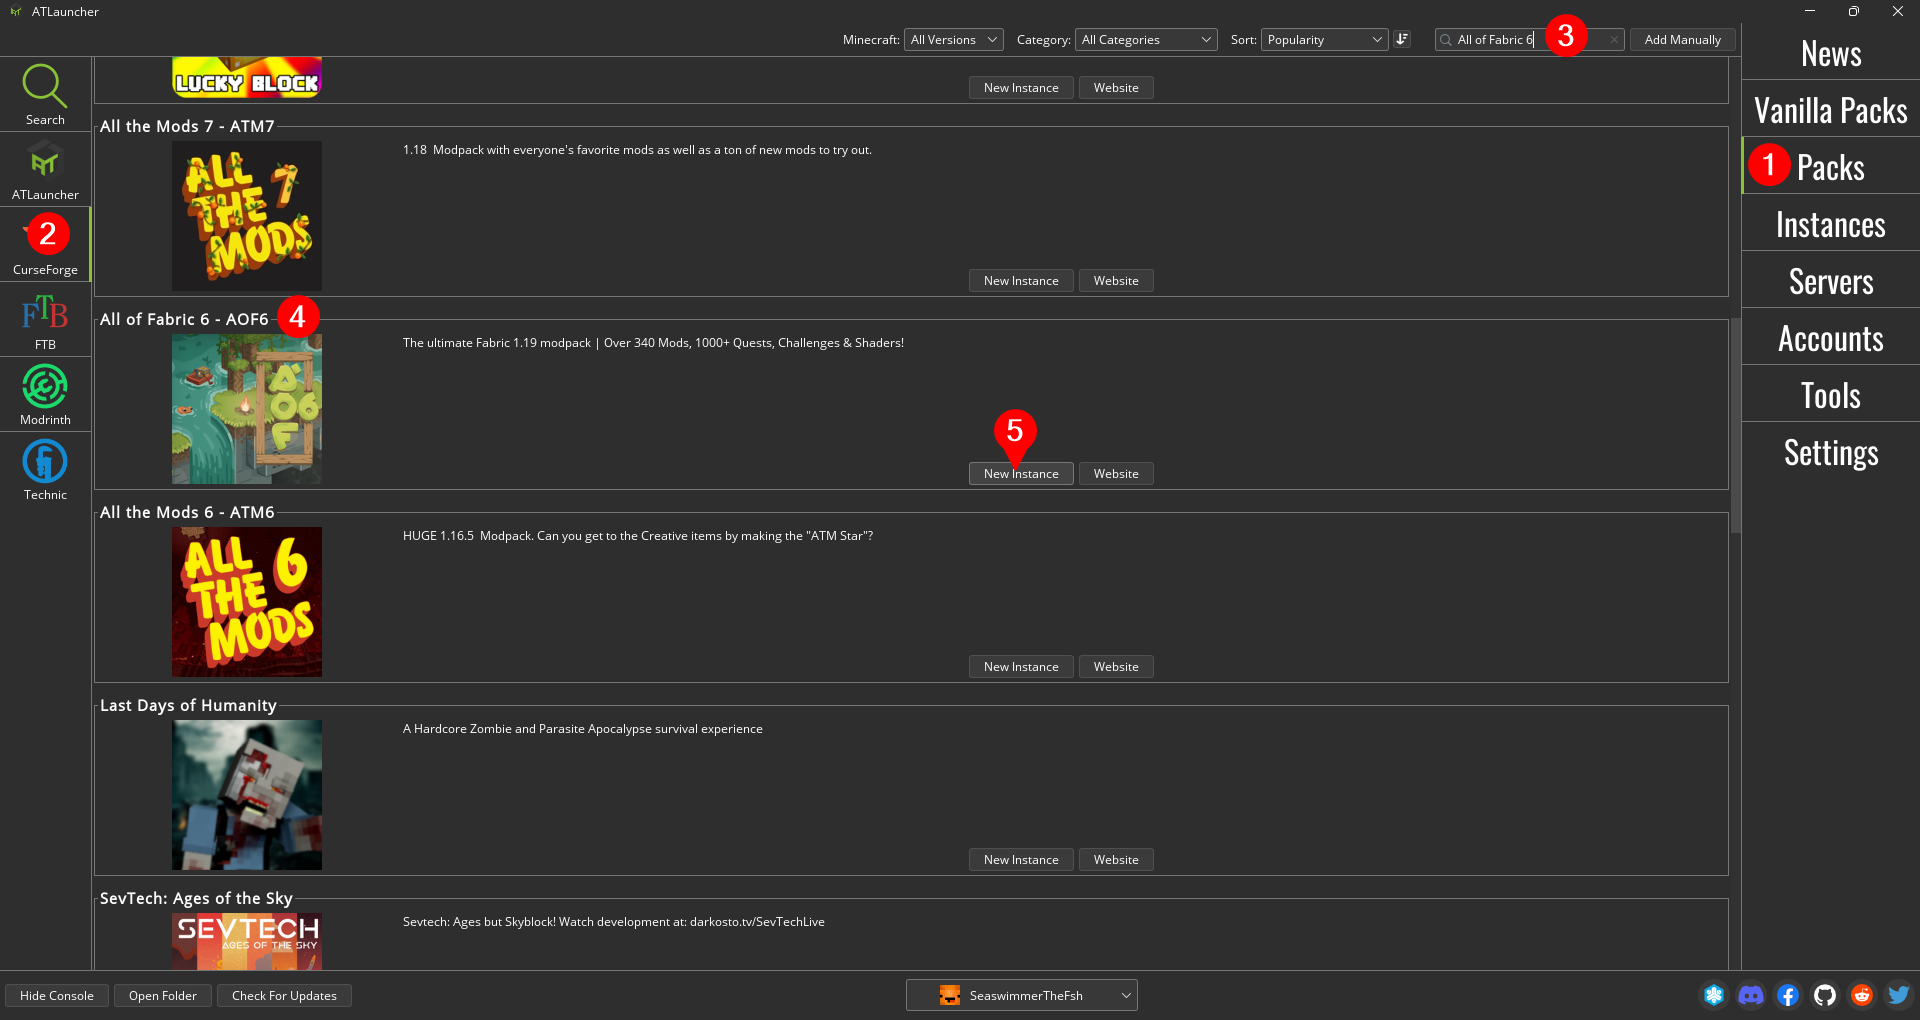The width and height of the screenshot is (1920, 1020).
Task: Open the Discord link icon
Action: (1751, 995)
